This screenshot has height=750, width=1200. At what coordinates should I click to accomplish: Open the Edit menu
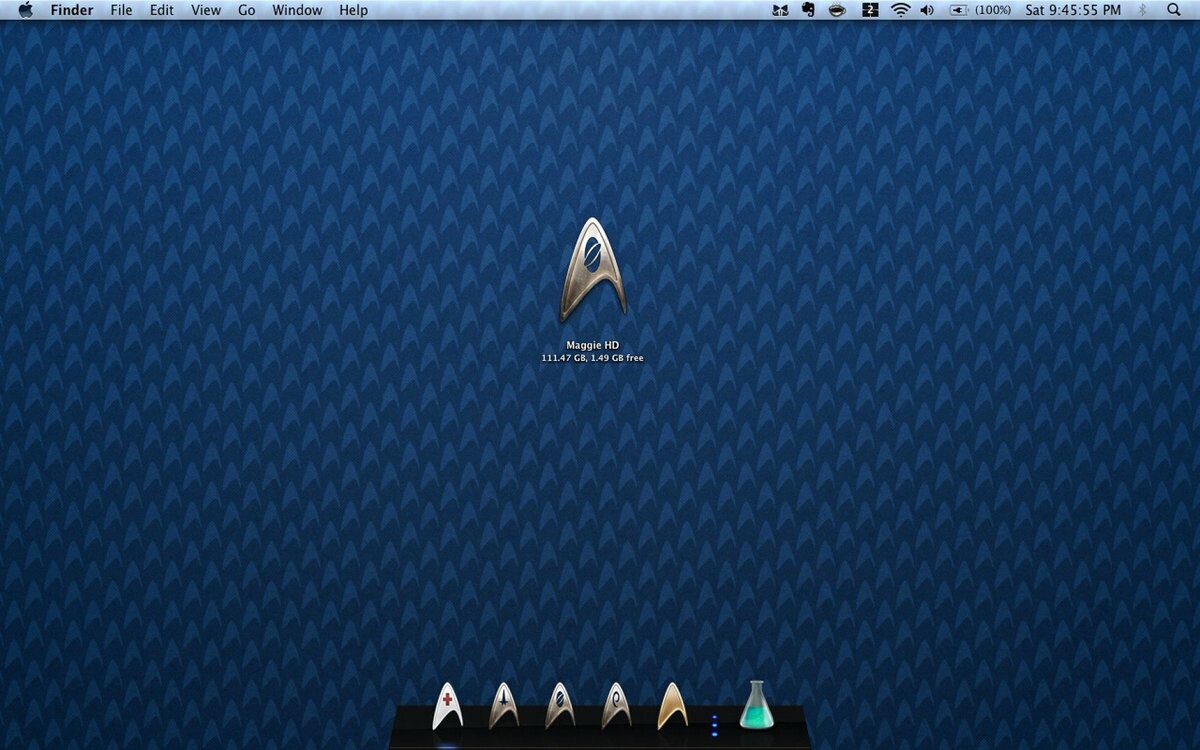point(161,10)
